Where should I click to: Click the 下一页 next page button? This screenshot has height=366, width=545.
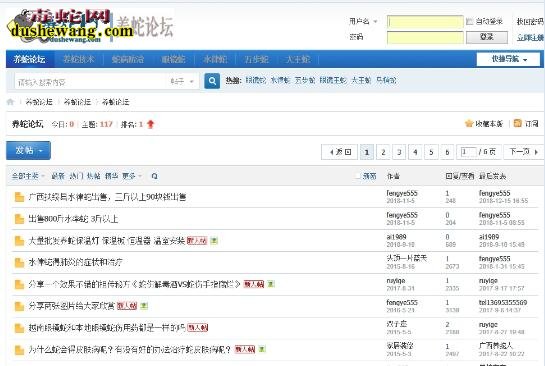(x=523, y=152)
